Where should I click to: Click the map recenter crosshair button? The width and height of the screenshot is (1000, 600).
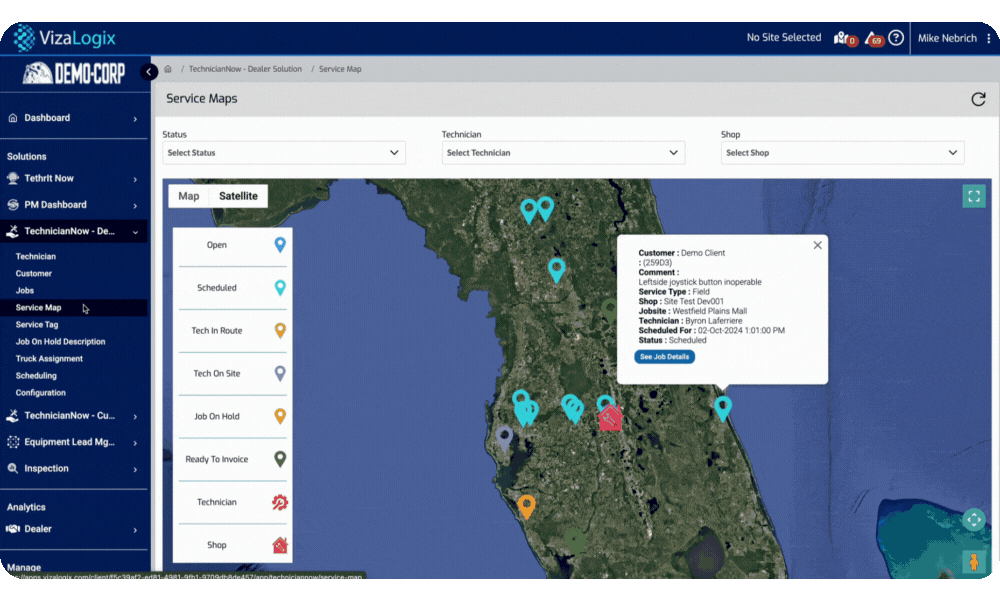point(974,520)
